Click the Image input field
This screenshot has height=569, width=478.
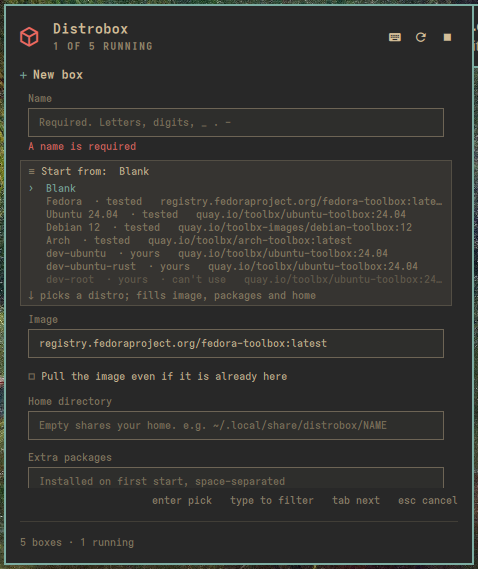point(236,343)
